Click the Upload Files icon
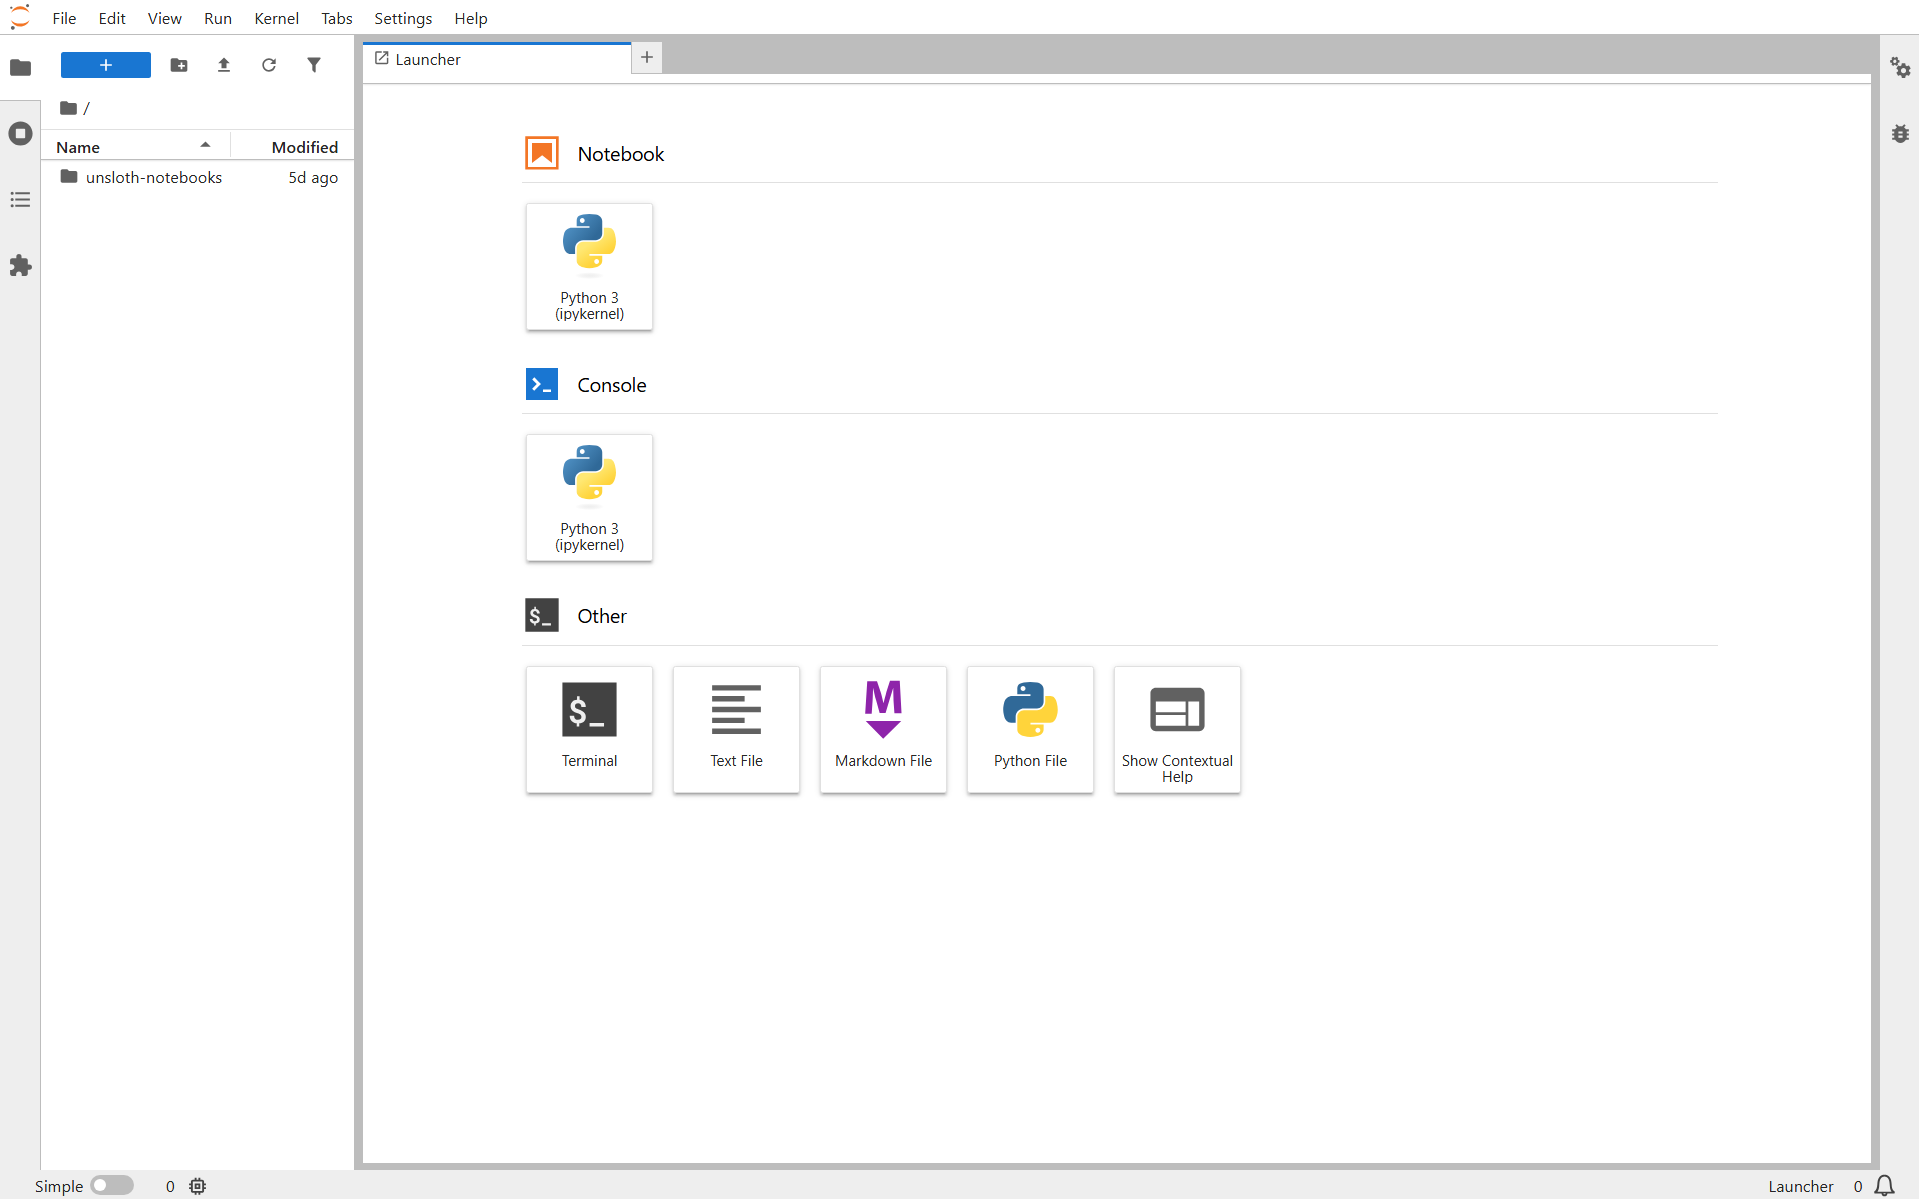 click(224, 65)
